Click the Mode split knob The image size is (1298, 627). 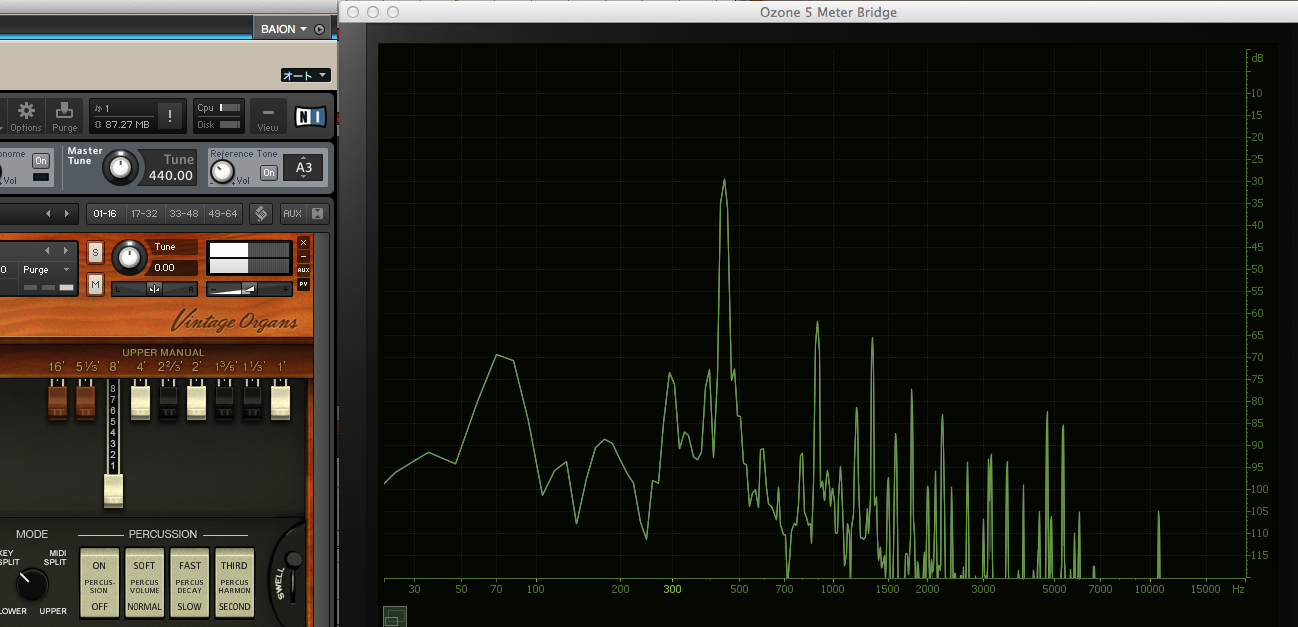coord(31,583)
